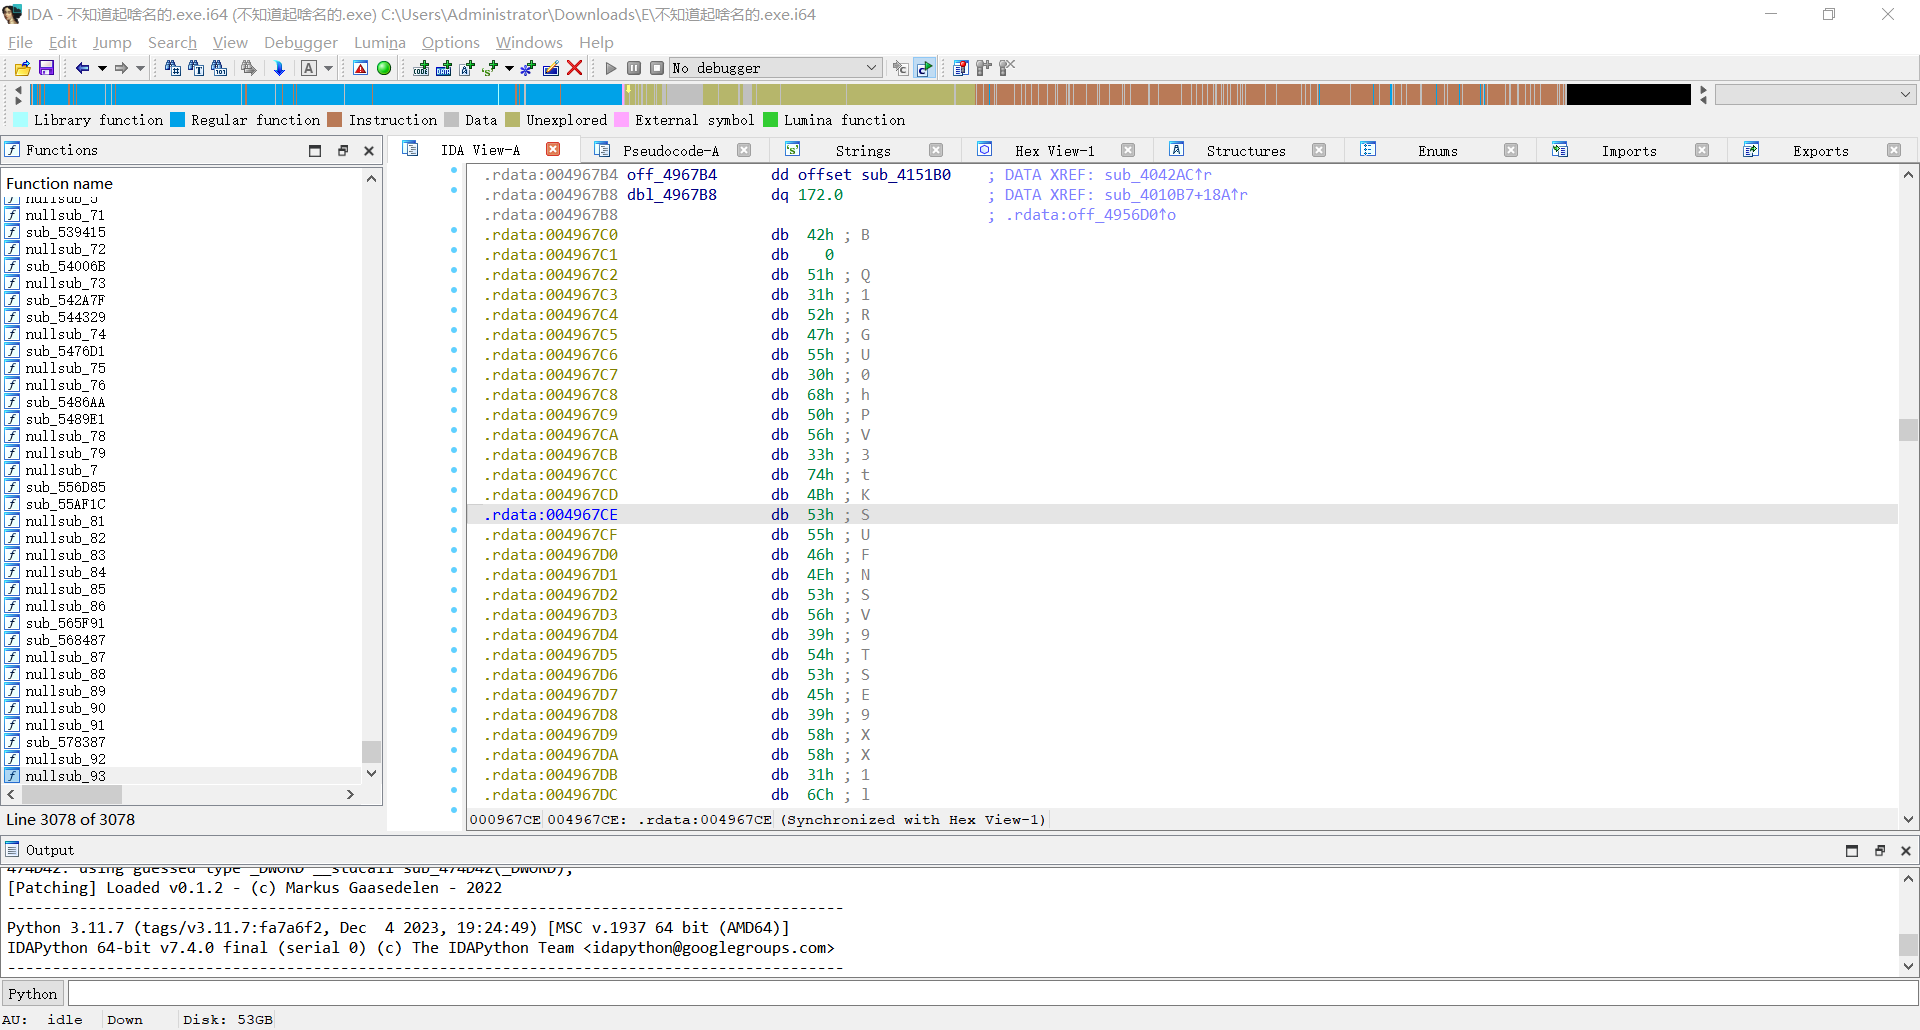
Task: Select sub_565F91 in the functions list
Action: click(65, 623)
